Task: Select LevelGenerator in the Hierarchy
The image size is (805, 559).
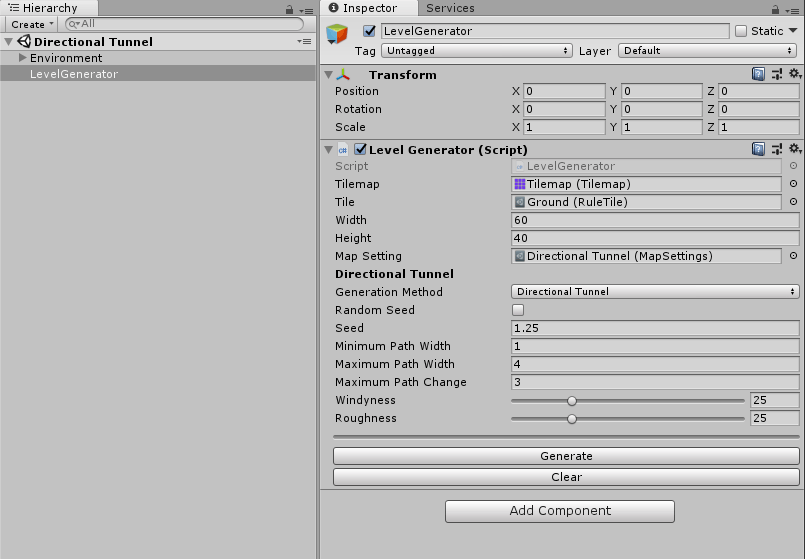Action: coord(158,73)
